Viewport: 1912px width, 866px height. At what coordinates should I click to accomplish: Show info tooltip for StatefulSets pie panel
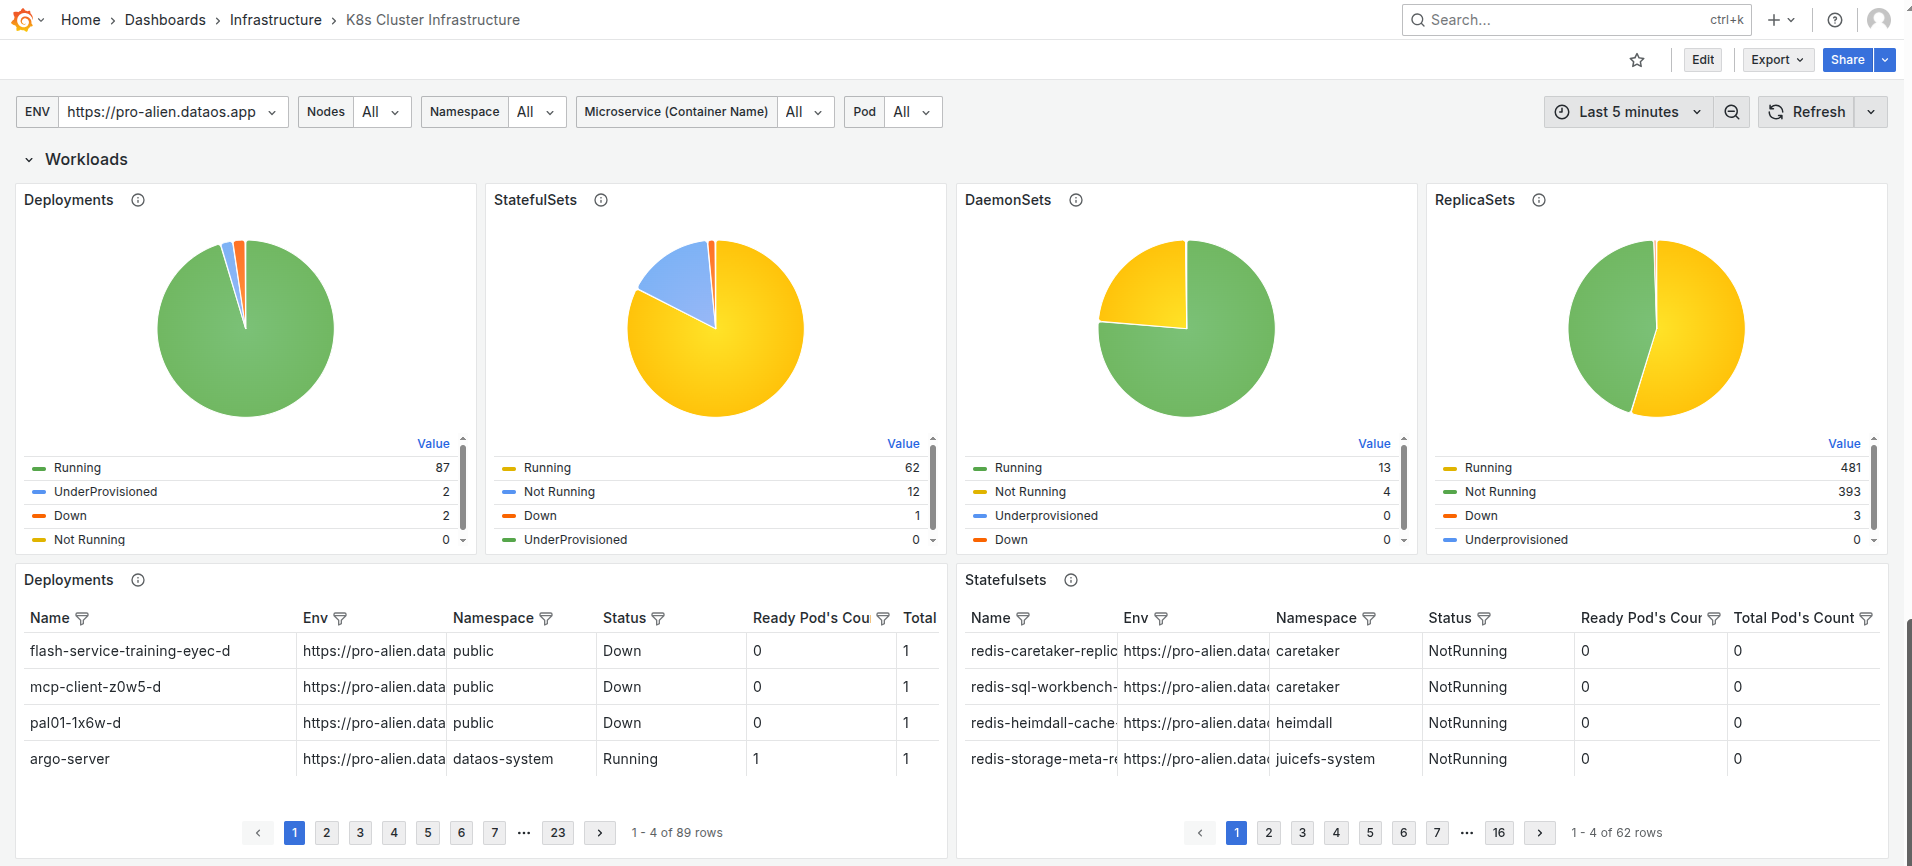(x=601, y=200)
